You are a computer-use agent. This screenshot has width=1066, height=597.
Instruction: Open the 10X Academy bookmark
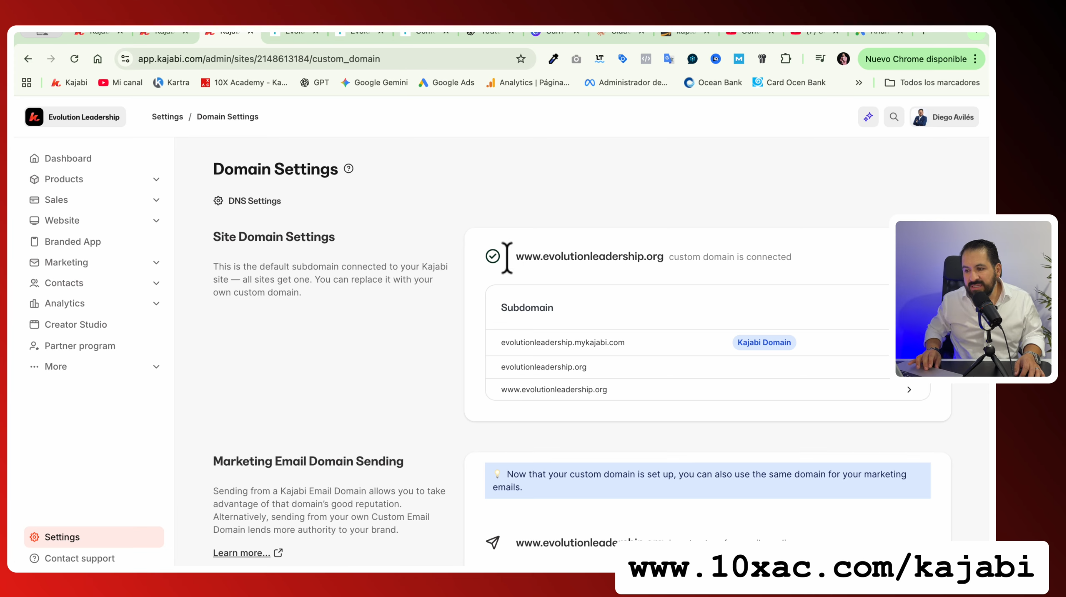click(x=244, y=82)
